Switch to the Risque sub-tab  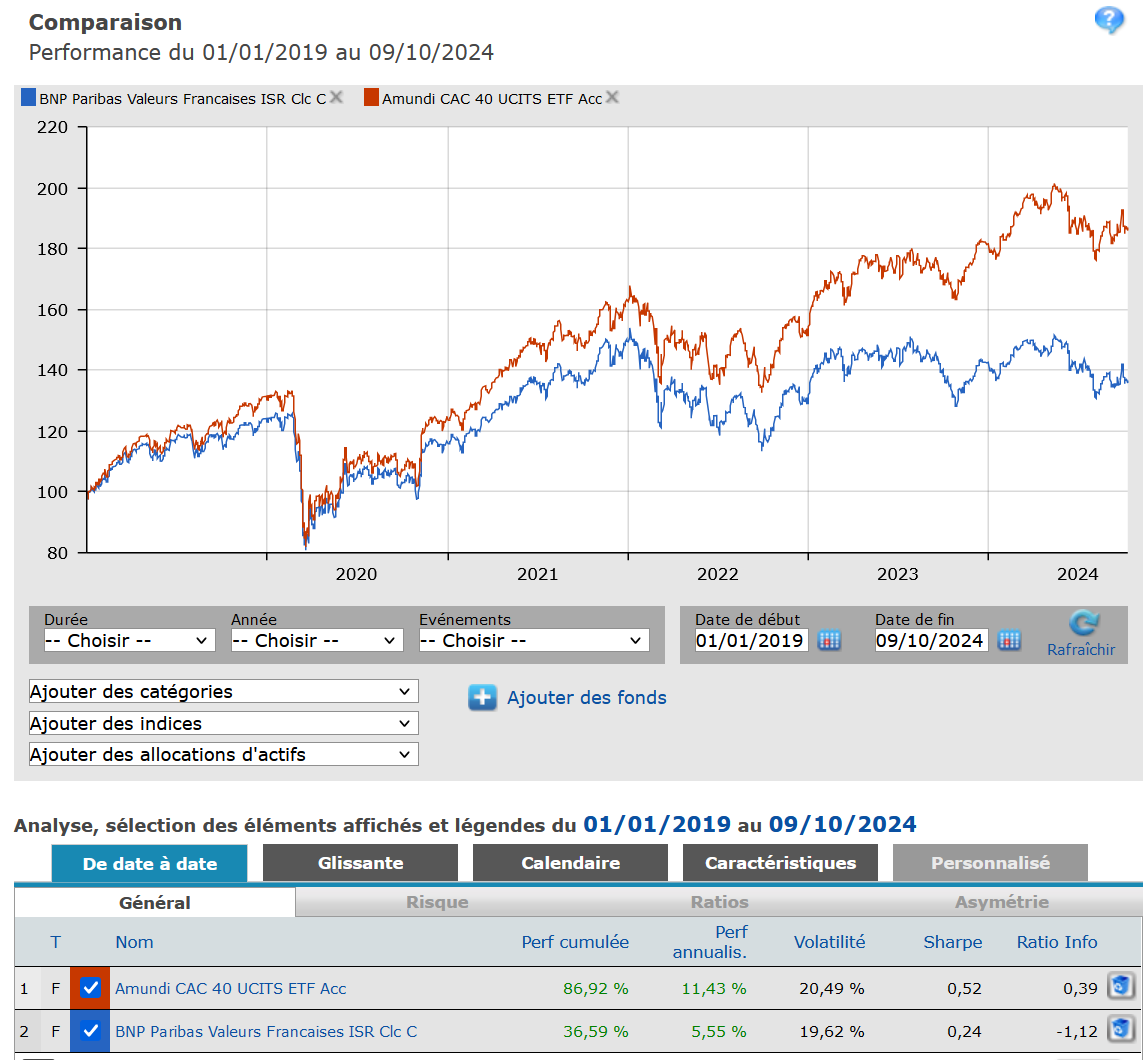(437, 902)
